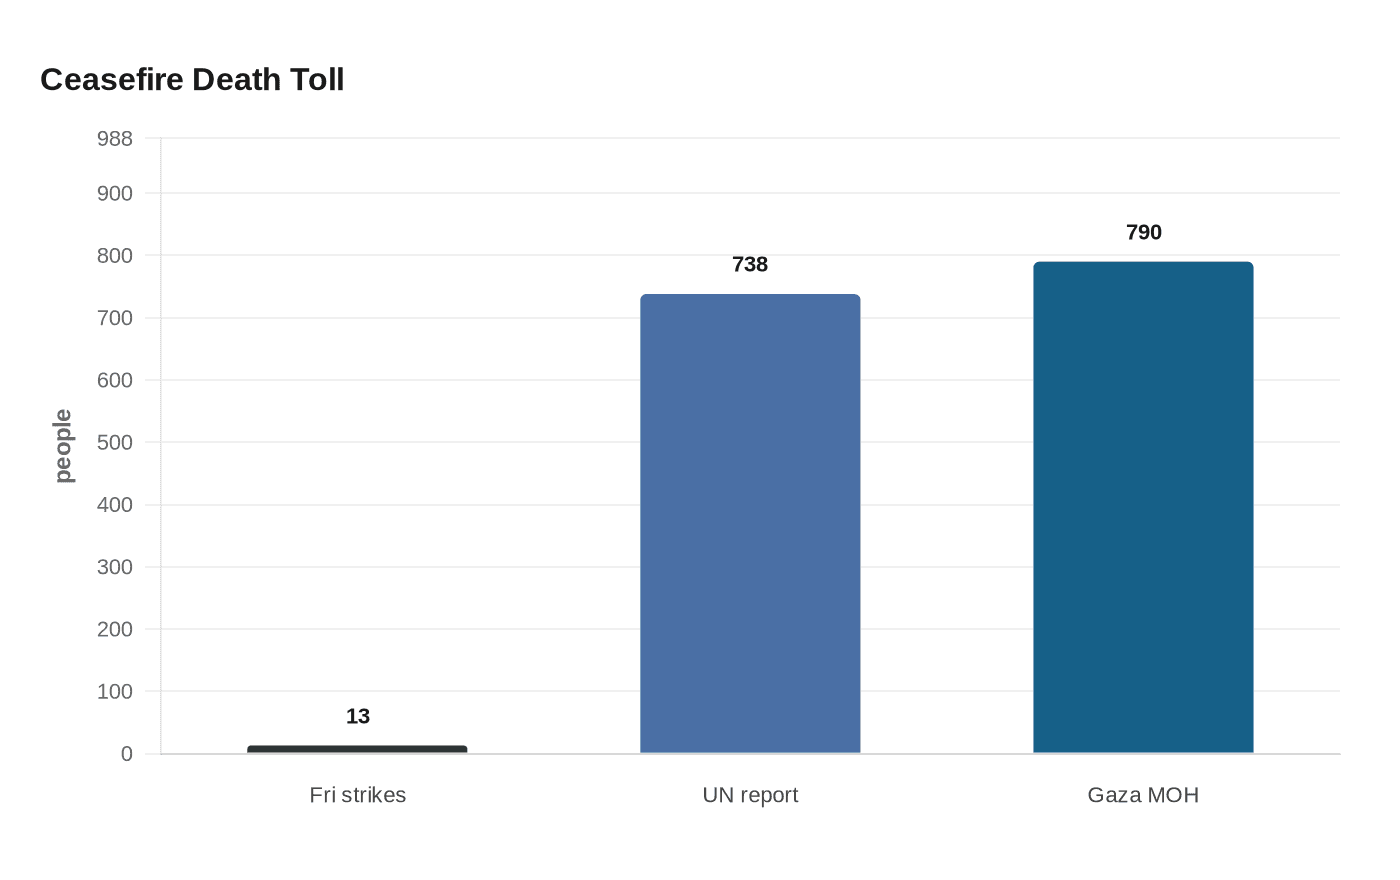The image size is (1400, 880).
Task: Click the 800 y-axis tick label
Action: pos(115,256)
